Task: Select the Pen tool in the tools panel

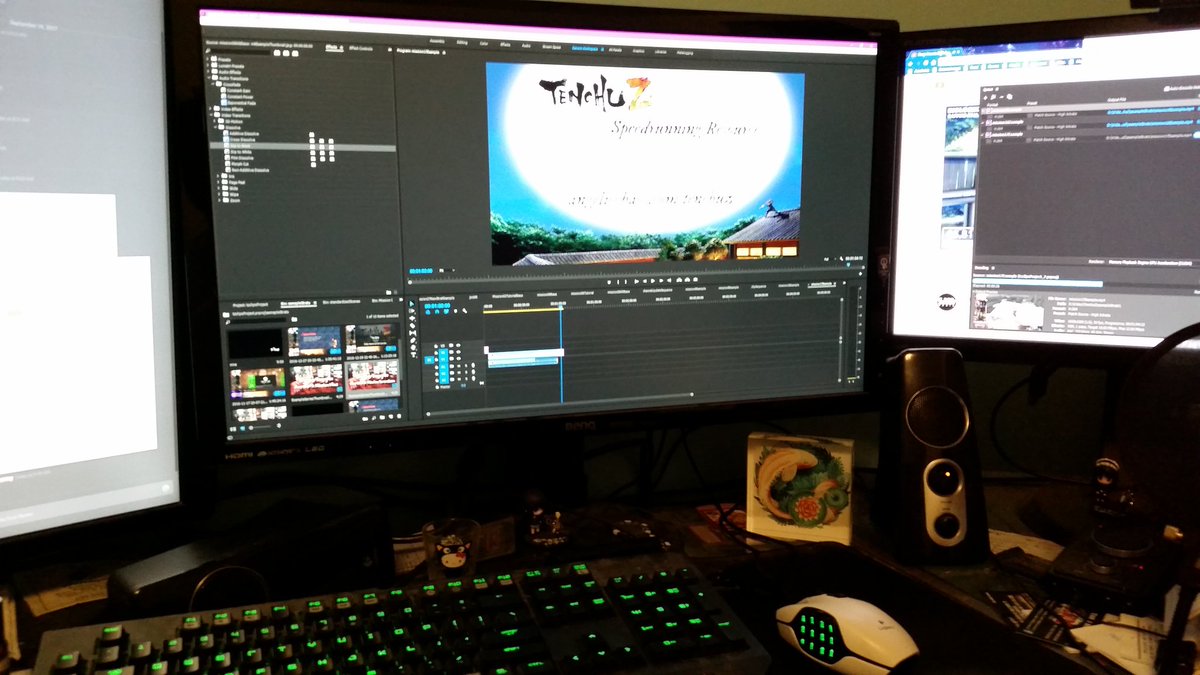Action: pyautogui.click(x=413, y=340)
